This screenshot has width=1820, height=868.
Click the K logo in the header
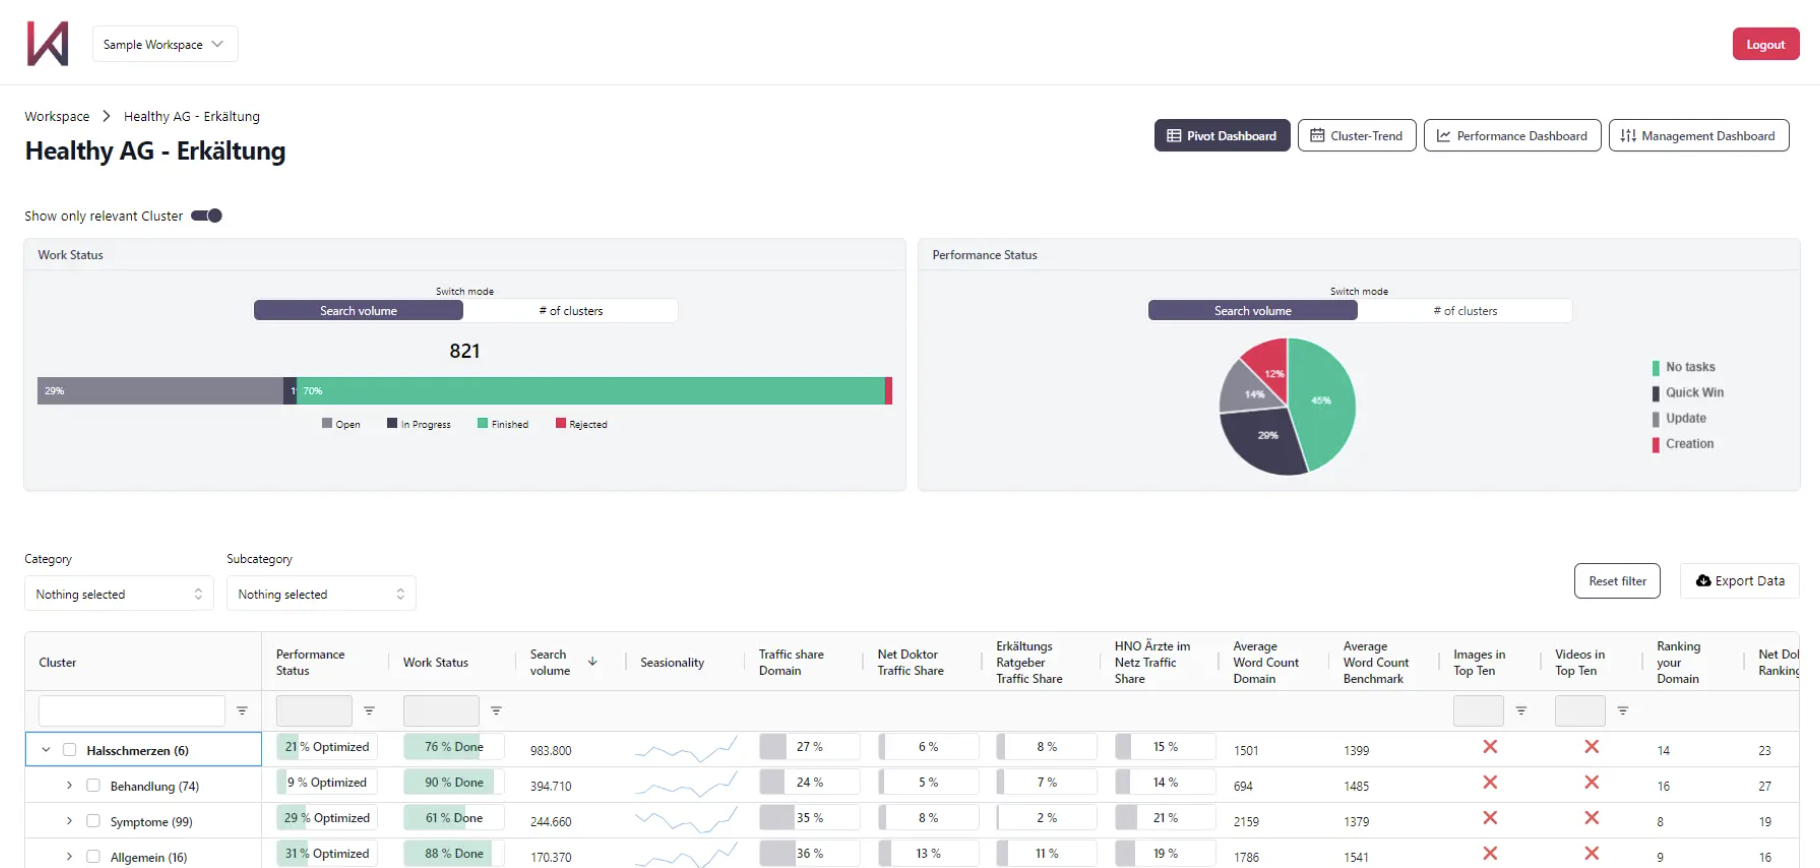[47, 44]
